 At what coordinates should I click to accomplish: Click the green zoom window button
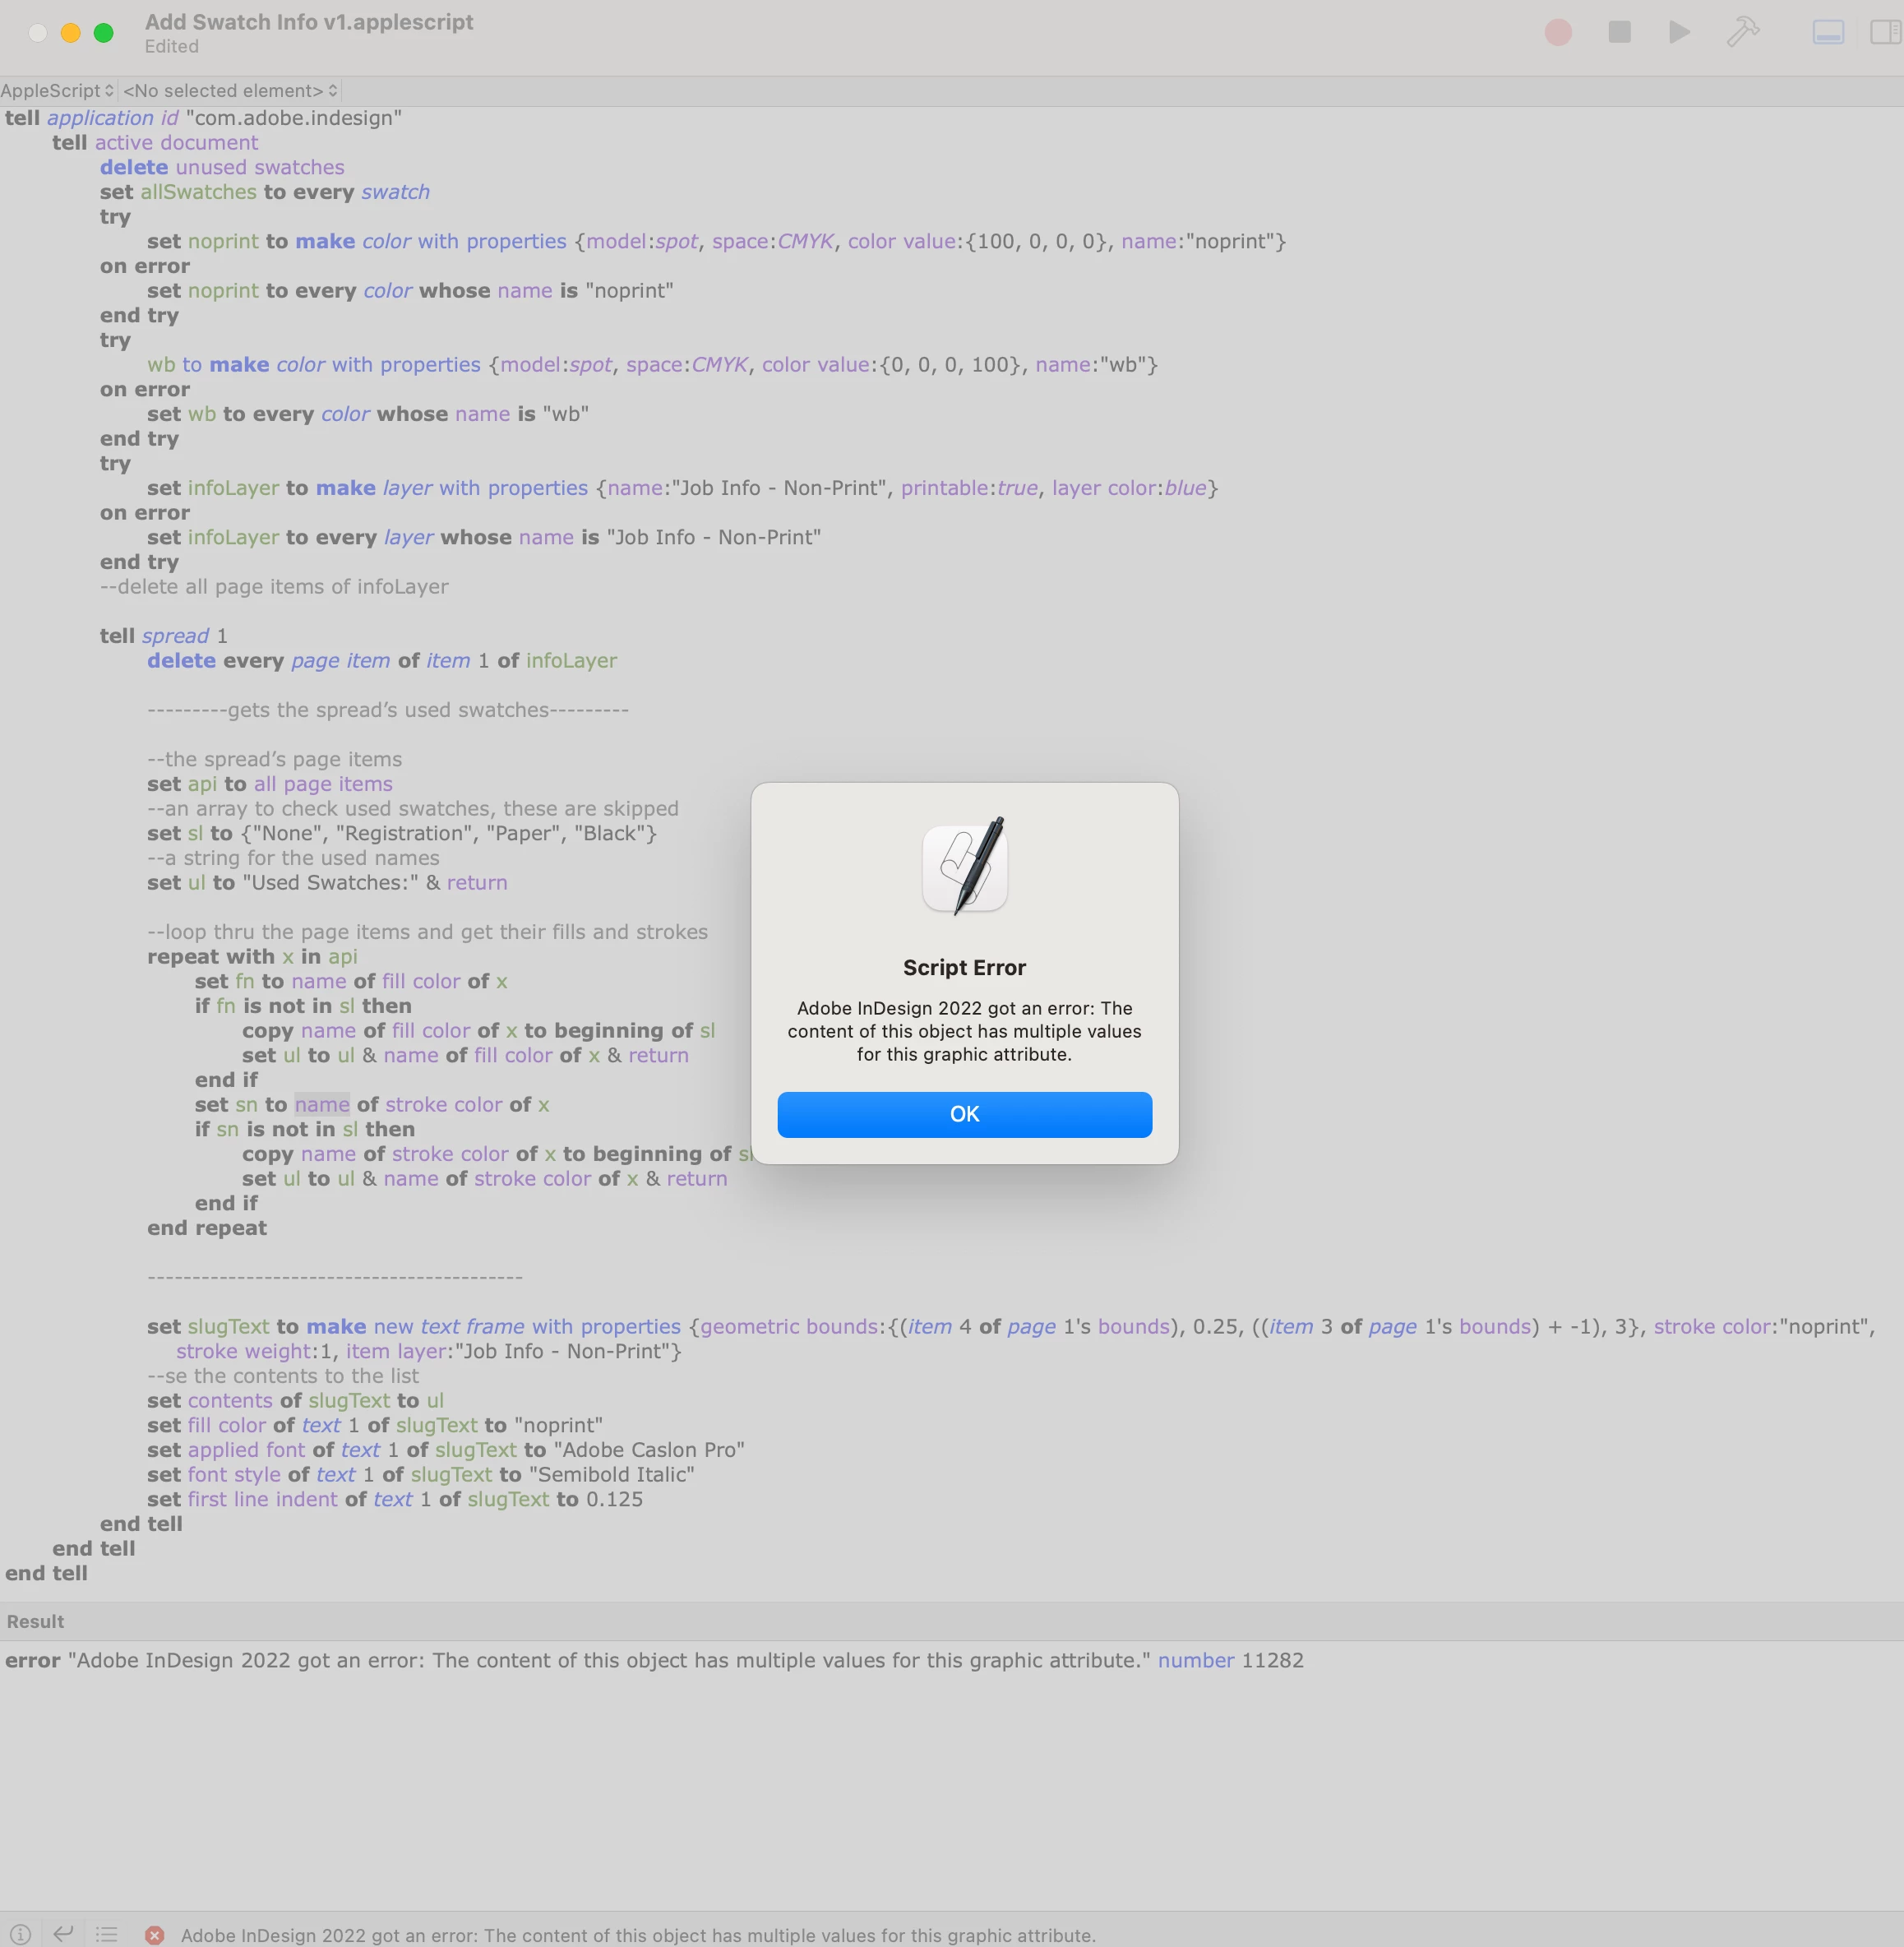[103, 33]
